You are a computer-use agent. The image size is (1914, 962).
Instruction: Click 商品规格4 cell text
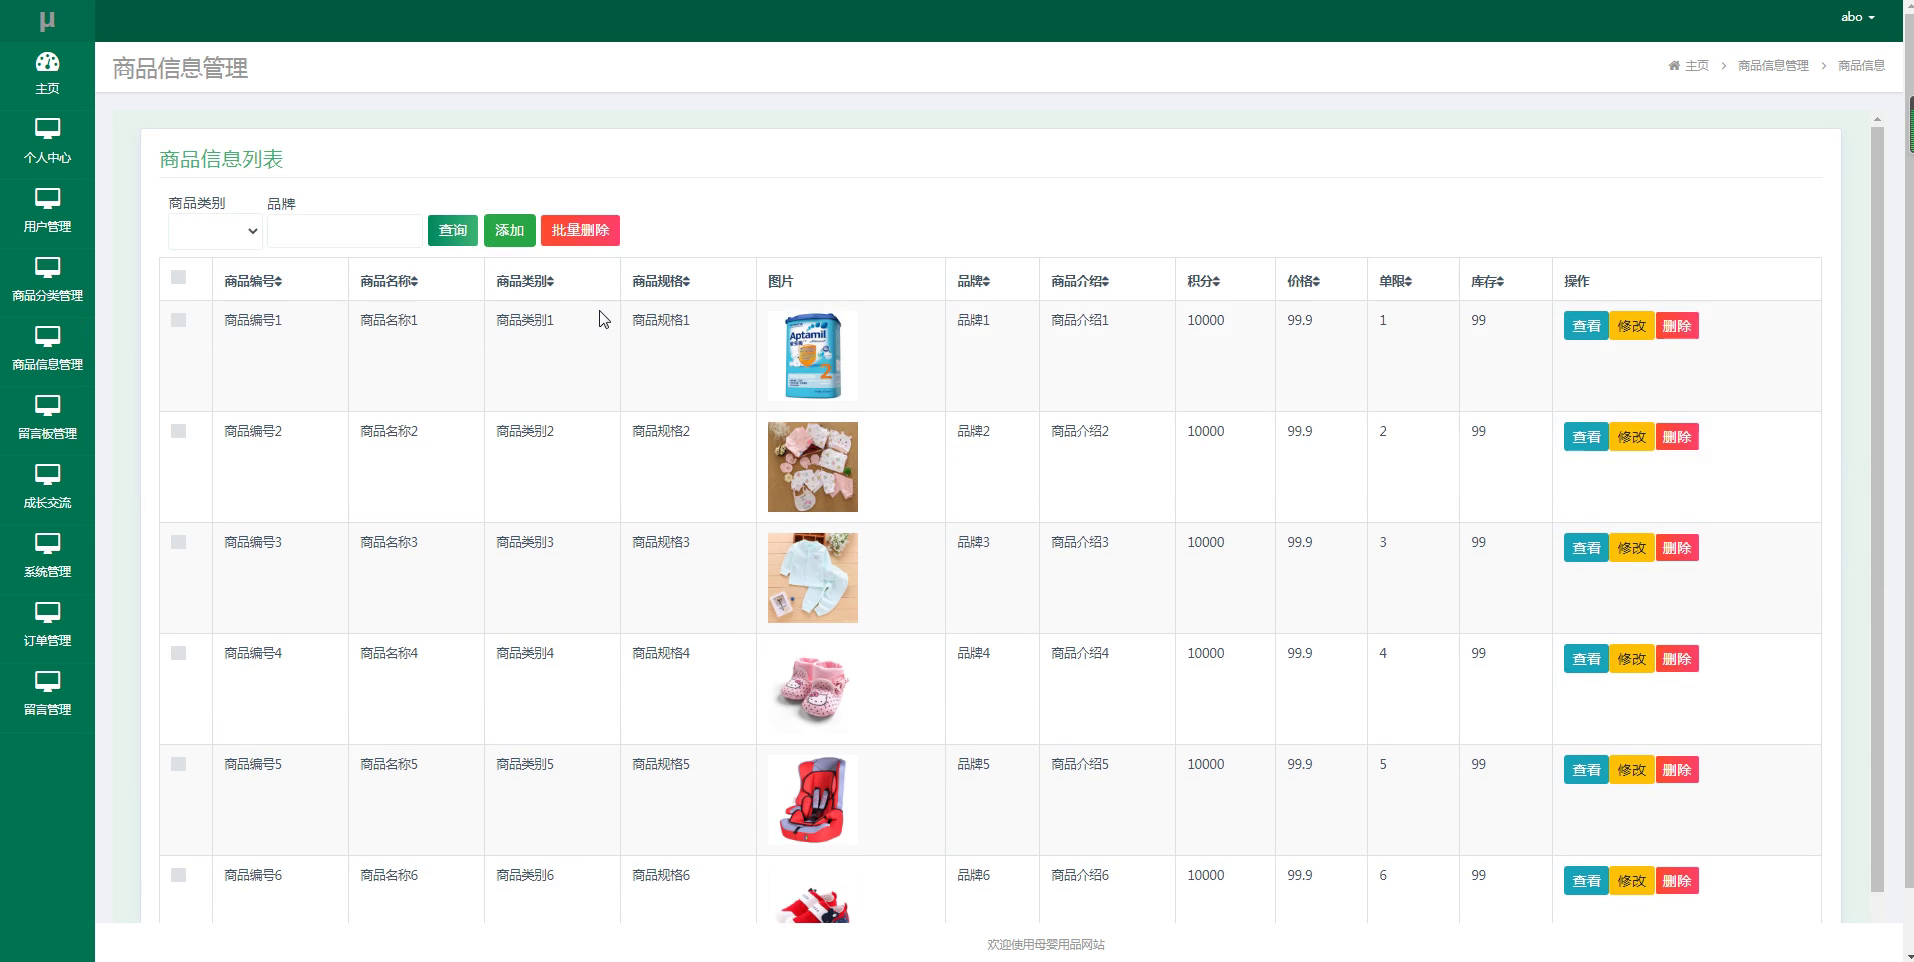click(x=661, y=653)
